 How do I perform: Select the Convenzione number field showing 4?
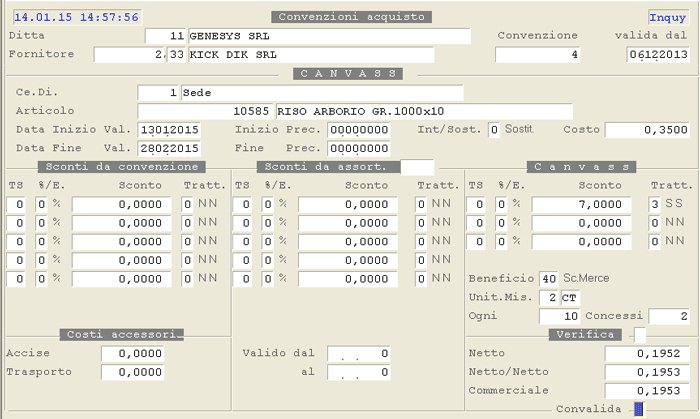(x=538, y=55)
